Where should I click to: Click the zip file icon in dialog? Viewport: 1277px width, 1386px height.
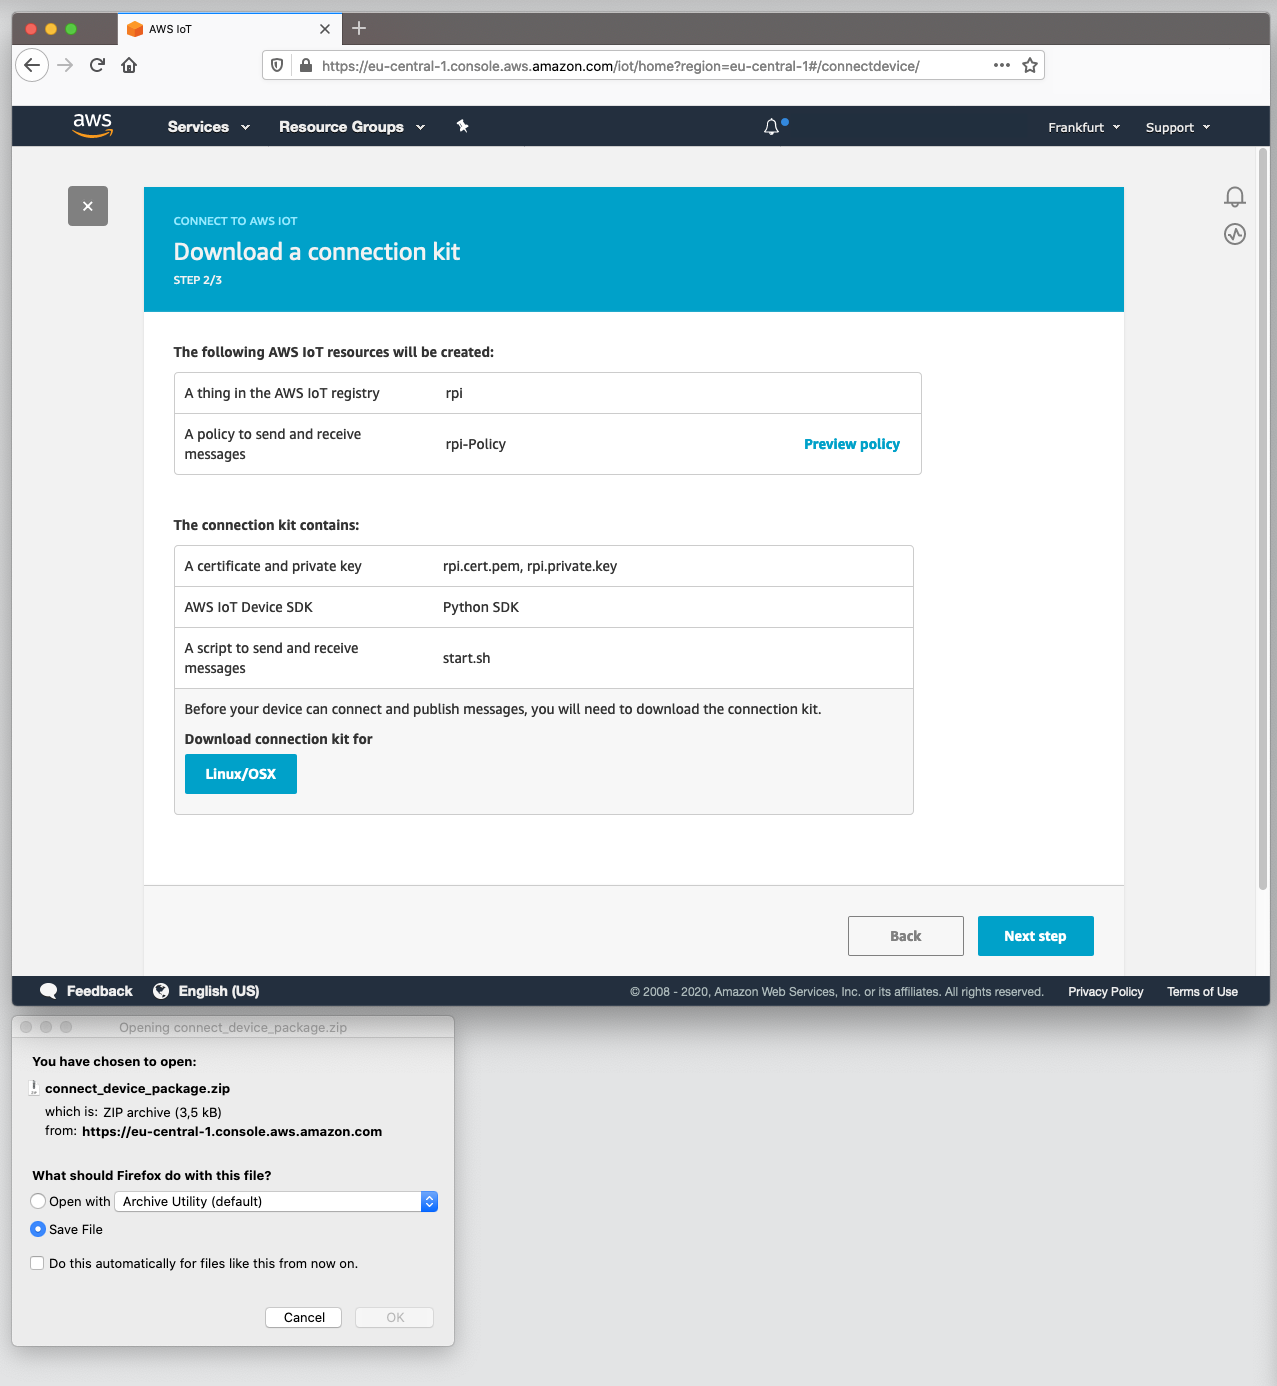coord(35,1088)
